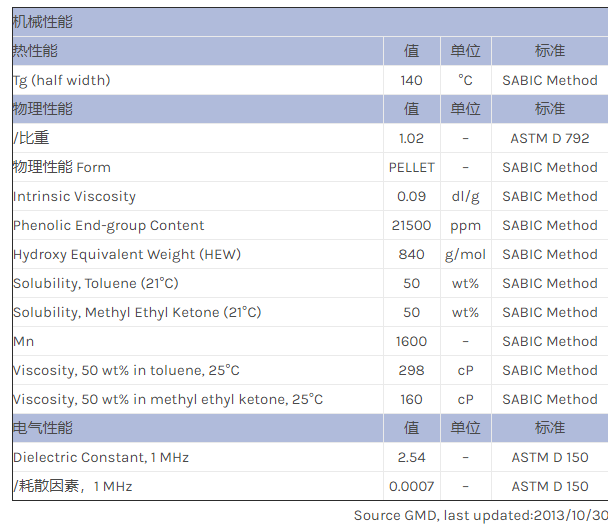Click Viscosity in methyl ethyl ketone label
608x529 pixels.
coord(168,399)
